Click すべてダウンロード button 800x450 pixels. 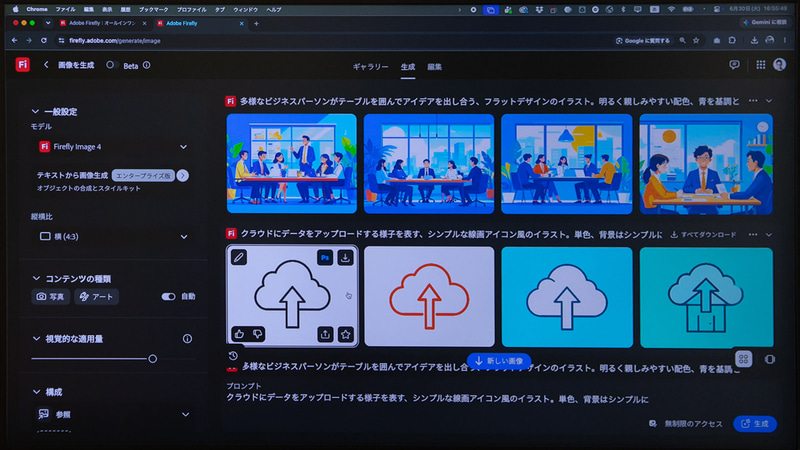(703, 235)
